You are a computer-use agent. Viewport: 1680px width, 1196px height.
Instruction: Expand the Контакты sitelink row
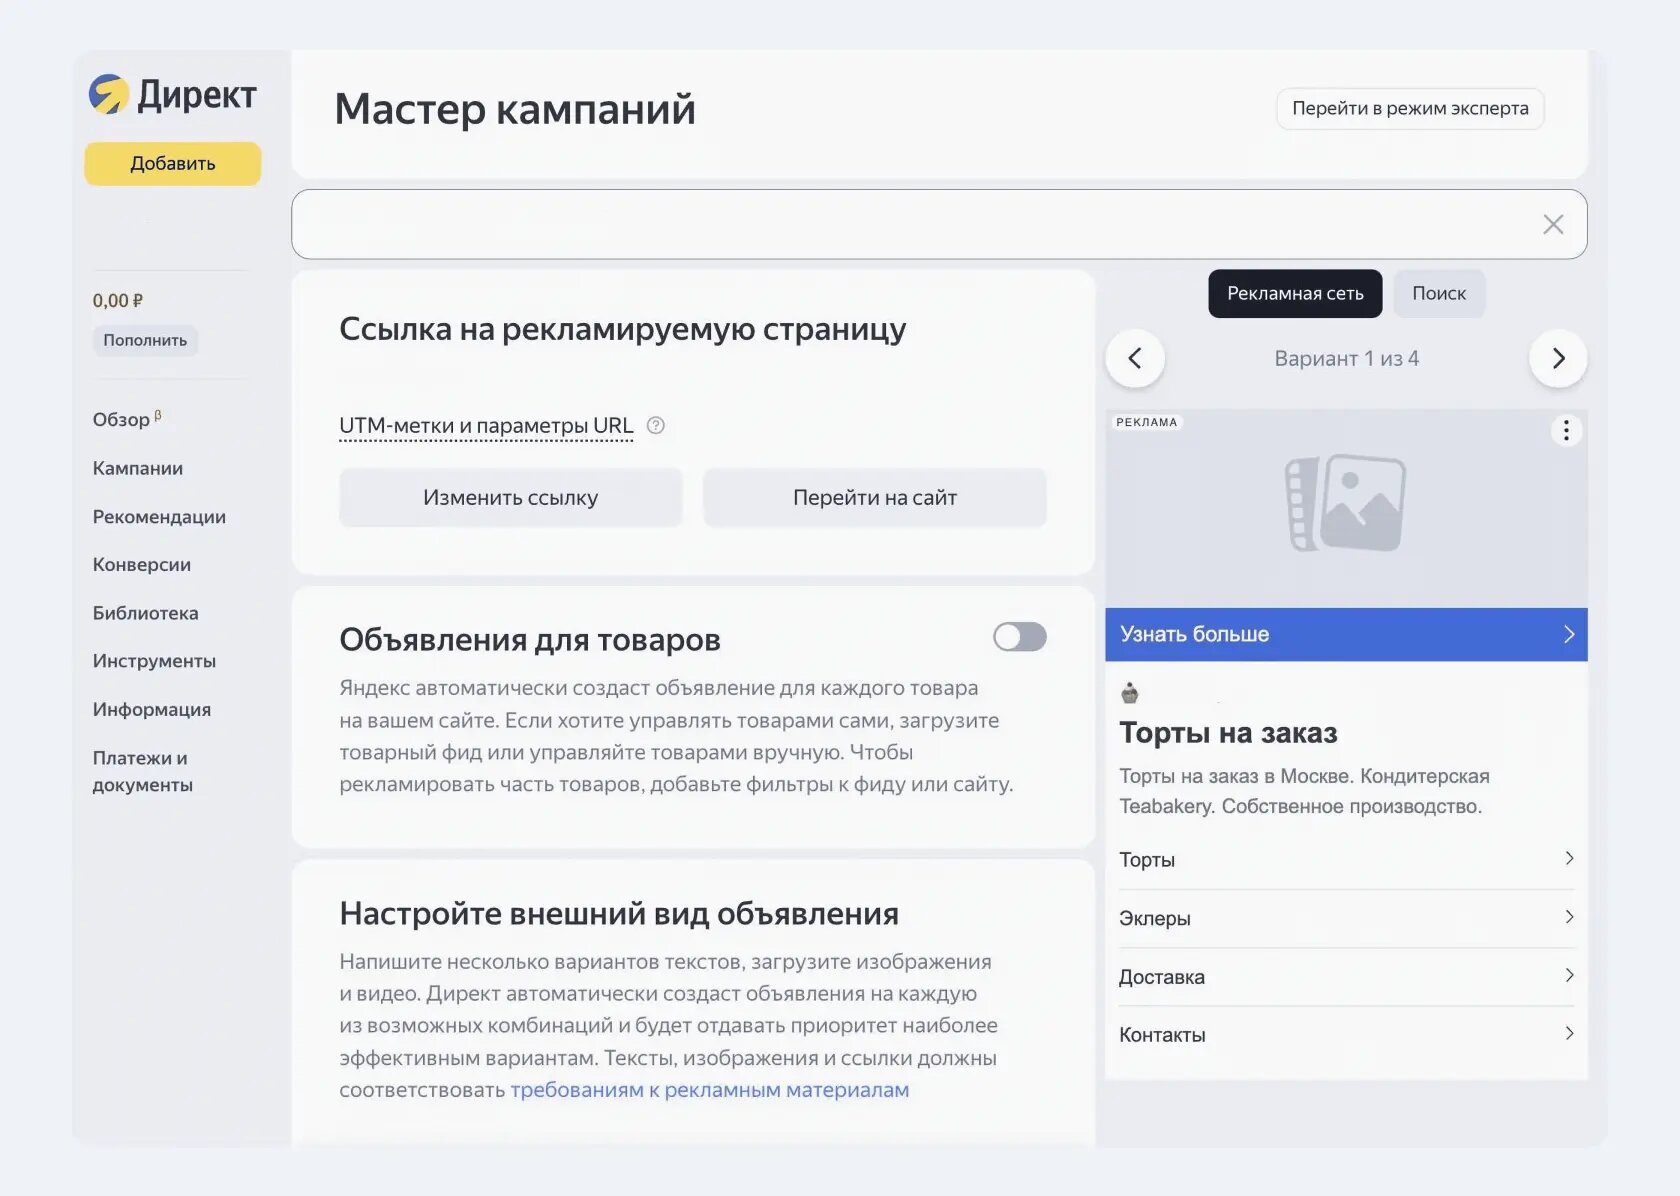pyautogui.click(x=1346, y=1035)
